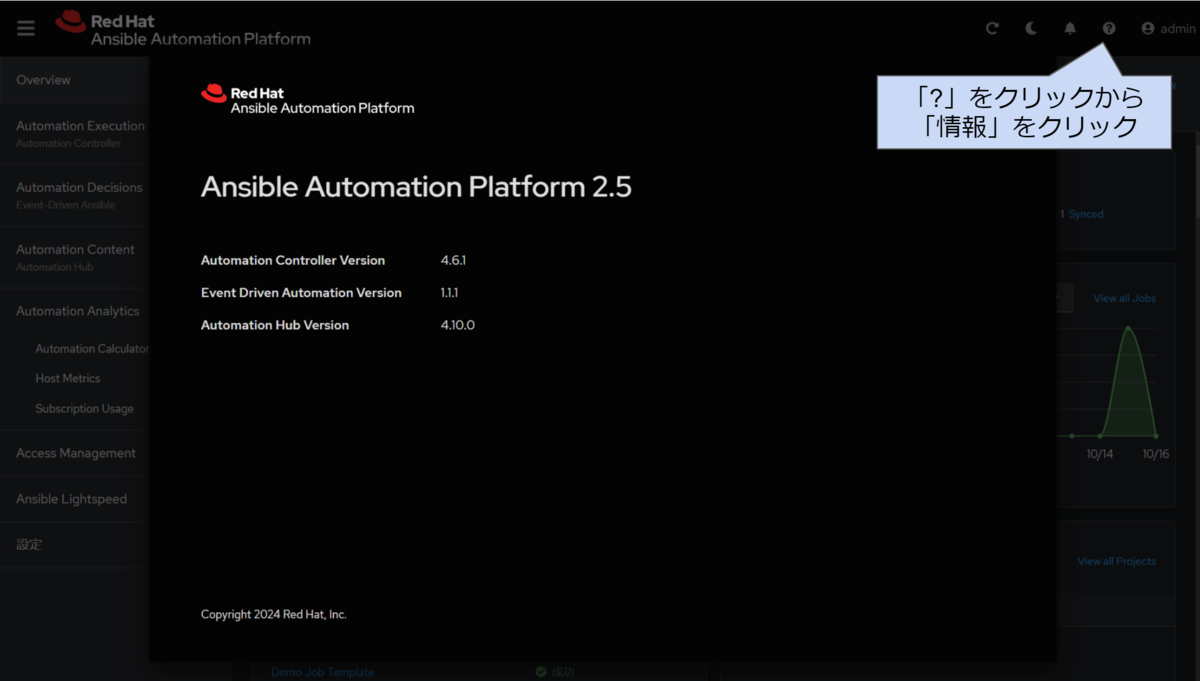
Task: Click the green job chart peak
Action: pos(1128,330)
